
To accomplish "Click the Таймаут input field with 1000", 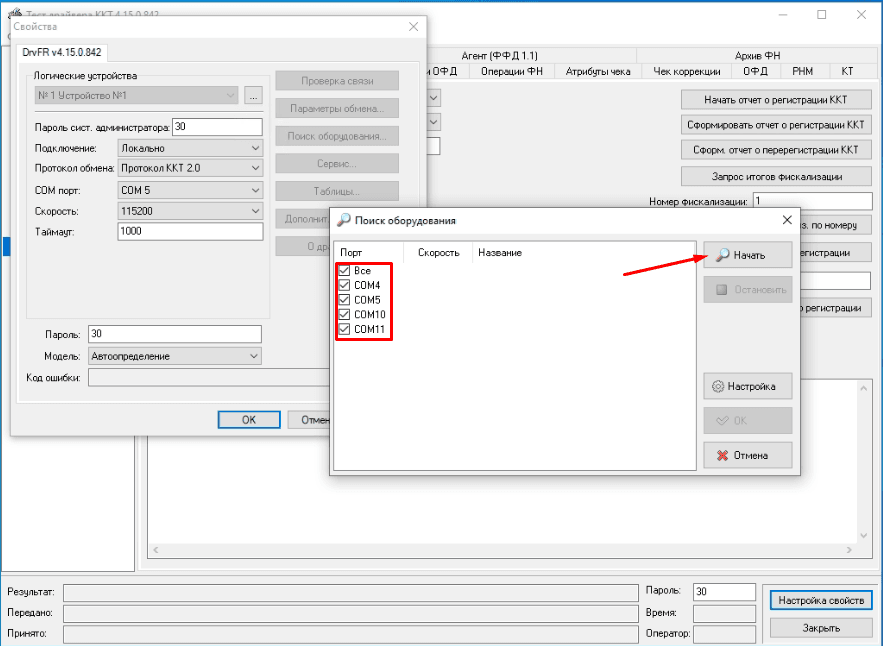I will (x=189, y=231).
